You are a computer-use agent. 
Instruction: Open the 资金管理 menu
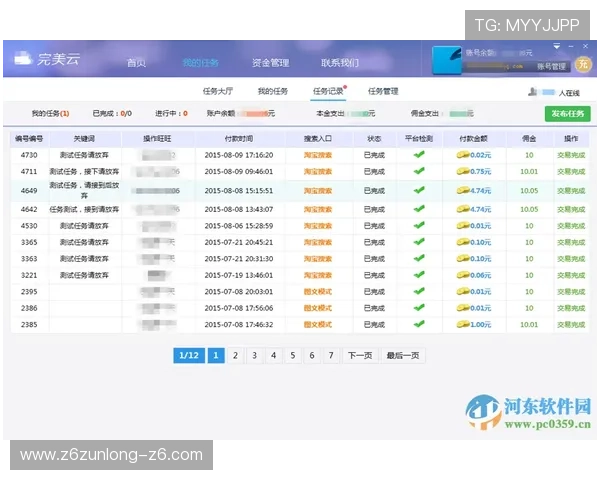point(270,63)
